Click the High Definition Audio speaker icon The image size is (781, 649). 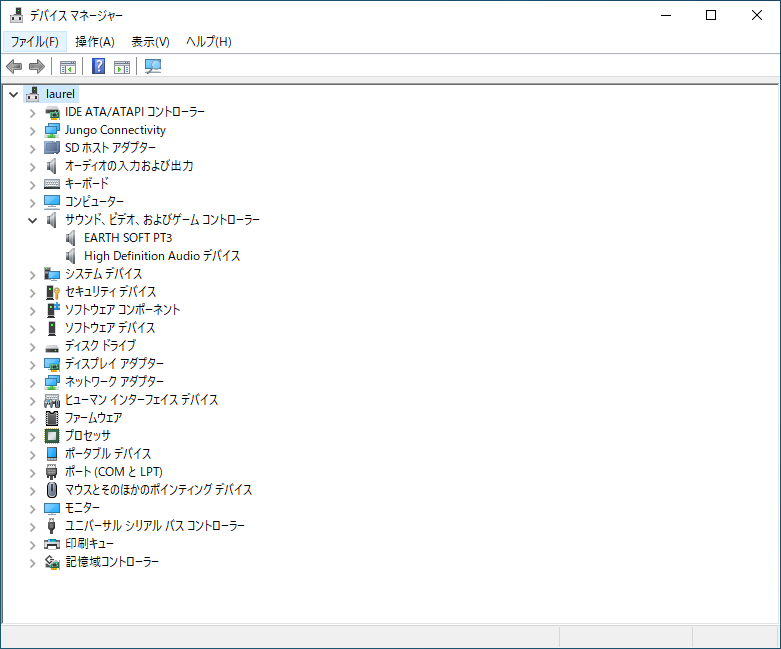(x=71, y=256)
